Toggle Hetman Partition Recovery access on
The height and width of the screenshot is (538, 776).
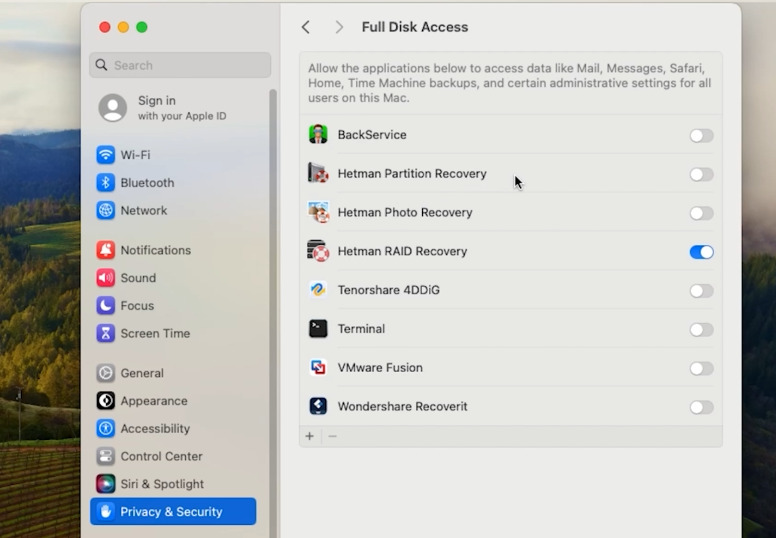(701, 174)
